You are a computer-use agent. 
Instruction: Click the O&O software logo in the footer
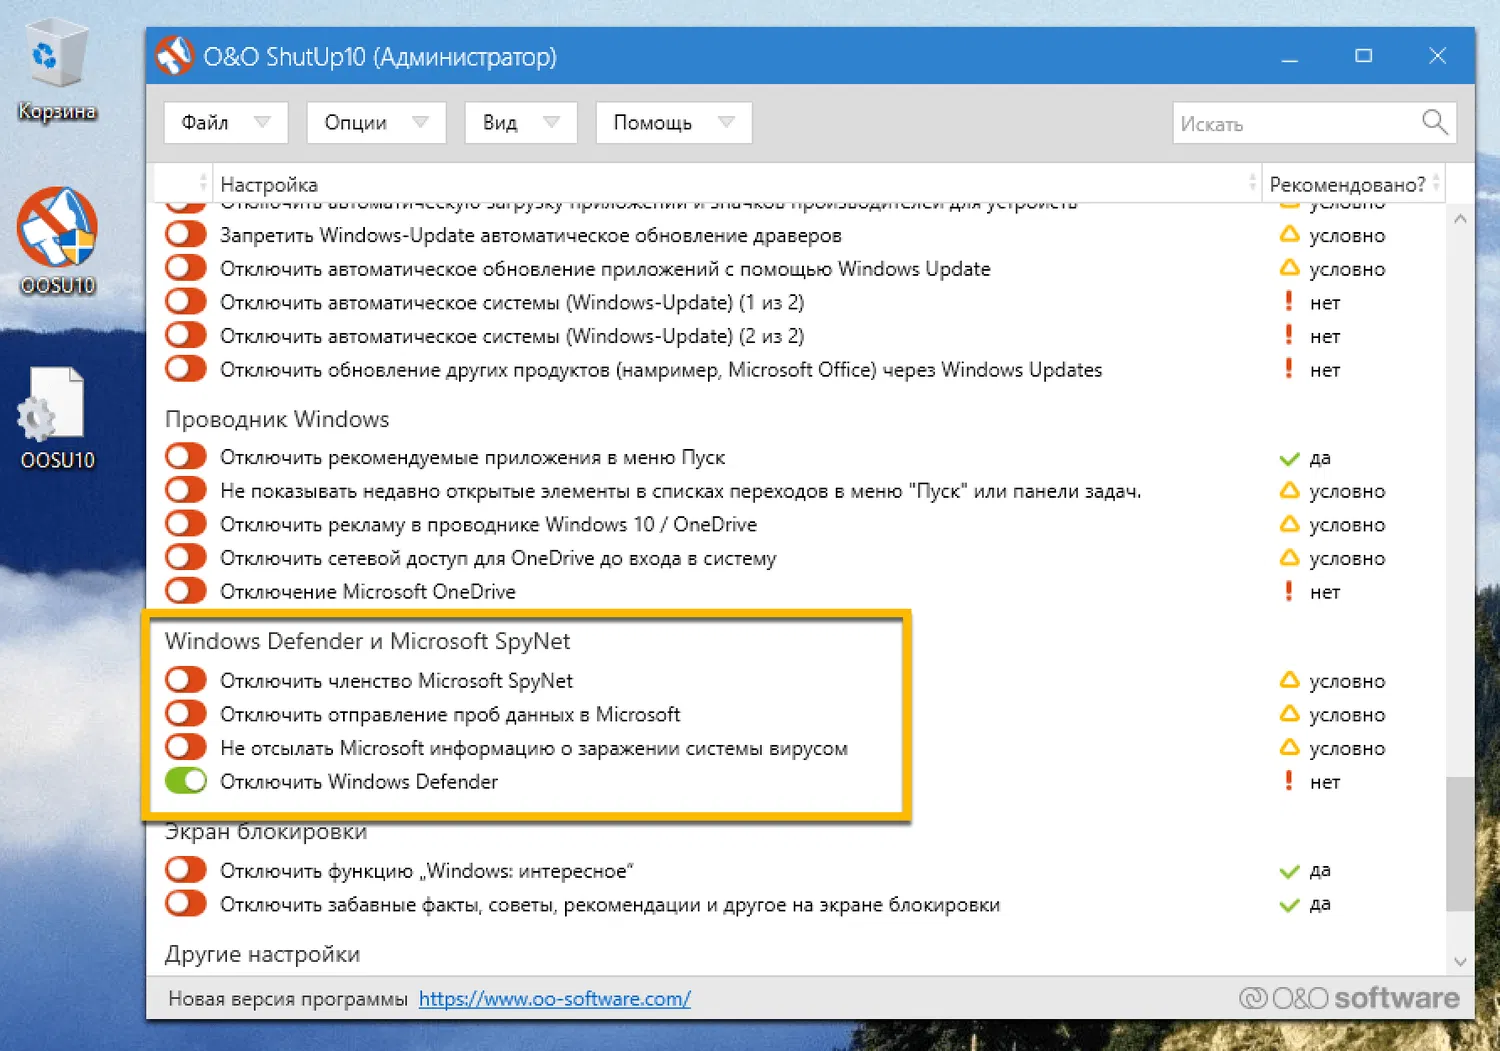1348,997
